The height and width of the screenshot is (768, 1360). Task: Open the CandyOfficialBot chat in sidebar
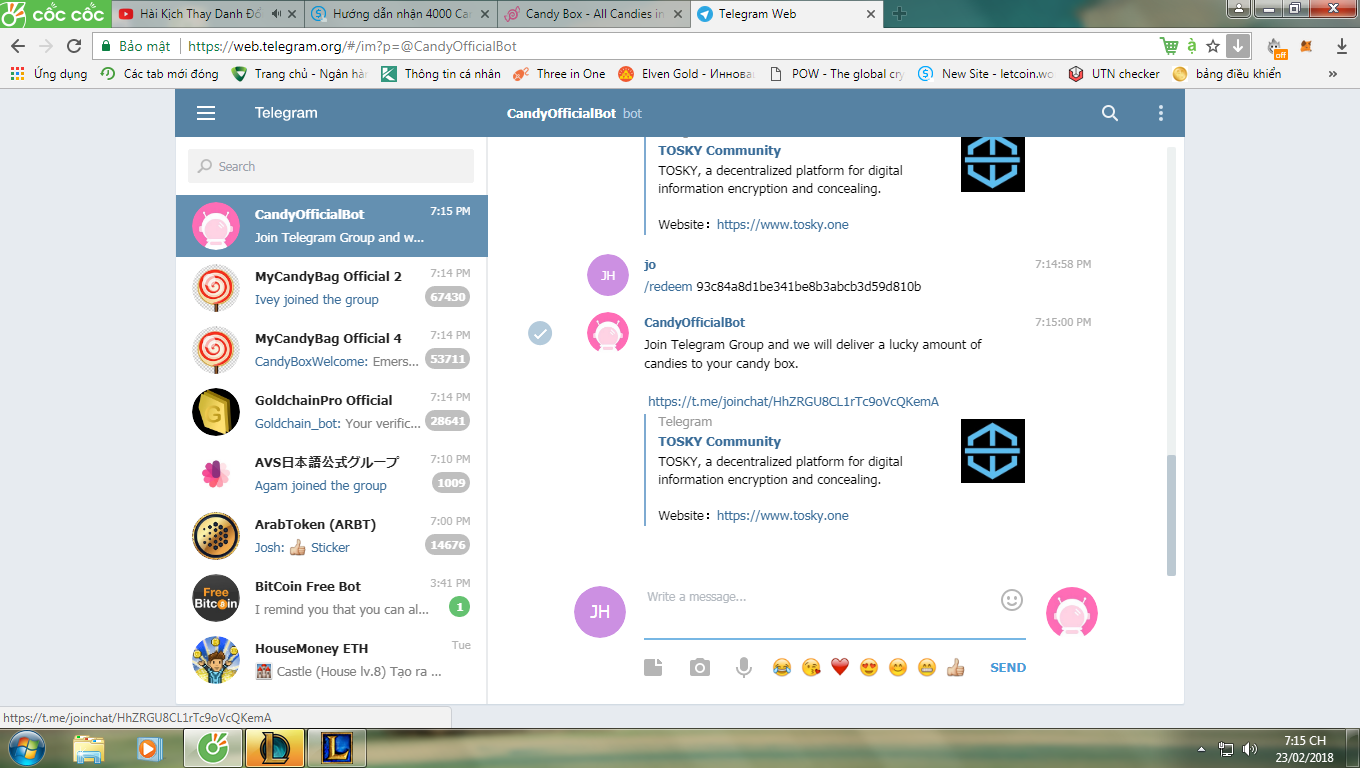(x=332, y=226)
